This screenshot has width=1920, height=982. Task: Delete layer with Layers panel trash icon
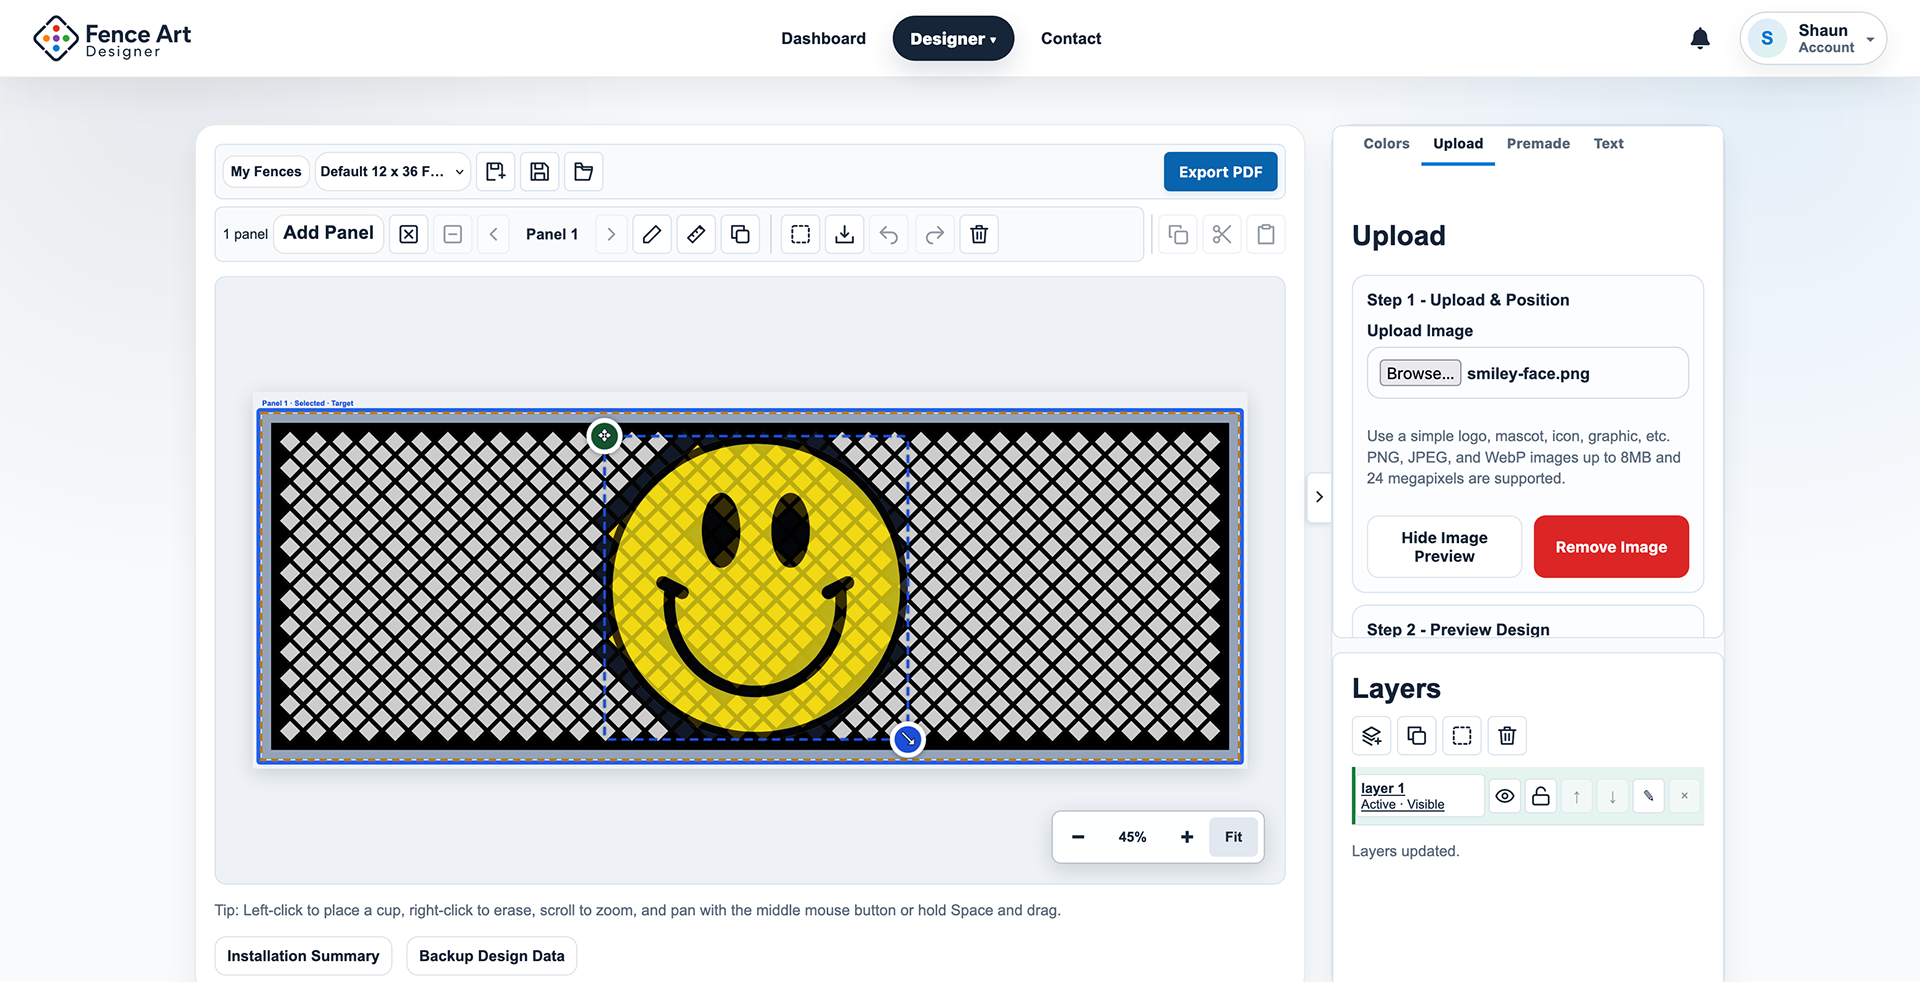[1507, 736]
